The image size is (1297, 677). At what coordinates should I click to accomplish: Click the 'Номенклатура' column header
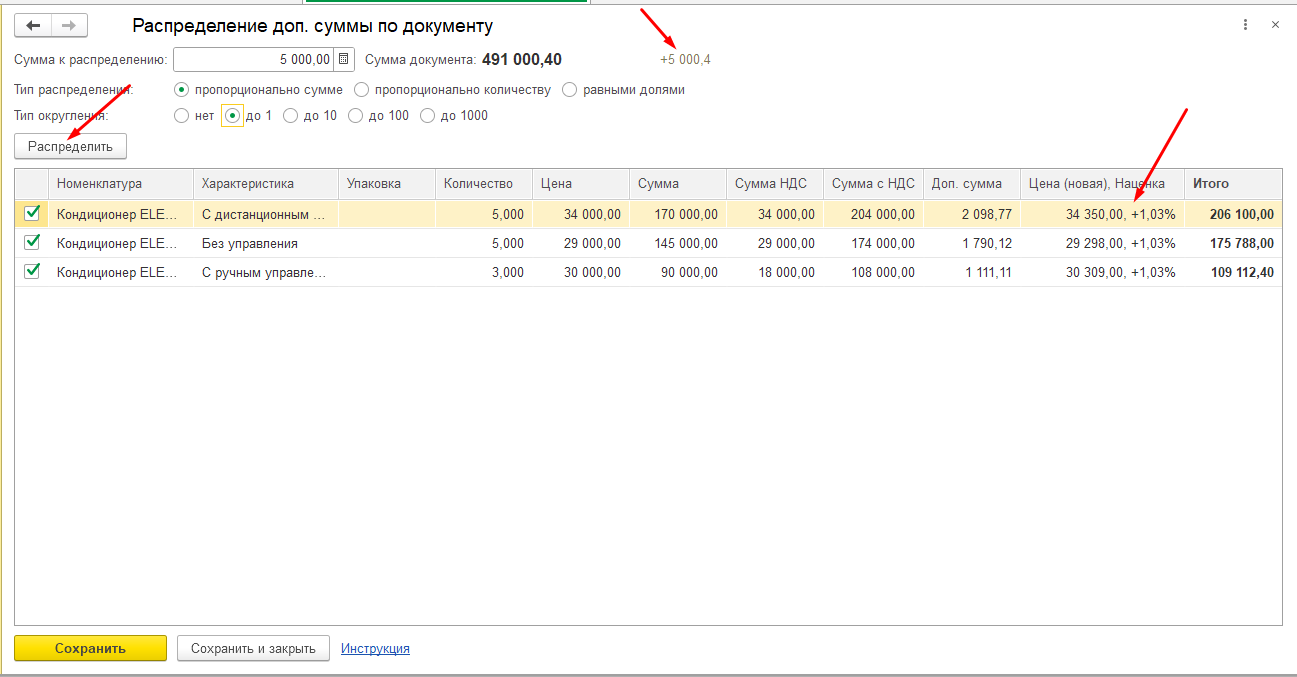[x=120, y=184]
